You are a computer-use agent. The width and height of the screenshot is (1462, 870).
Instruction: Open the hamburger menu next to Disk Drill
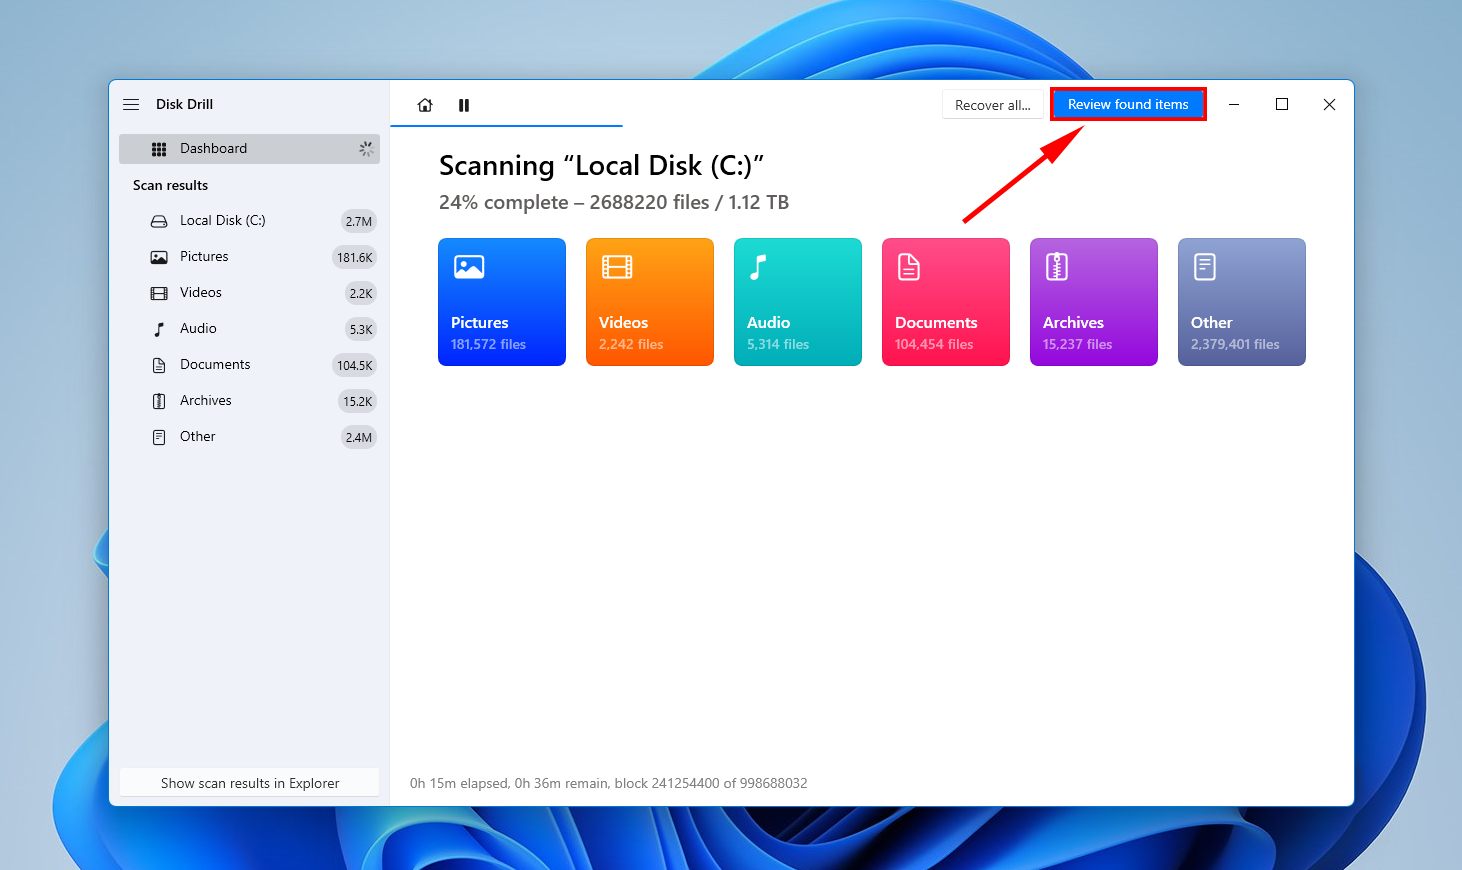(131, 104)
